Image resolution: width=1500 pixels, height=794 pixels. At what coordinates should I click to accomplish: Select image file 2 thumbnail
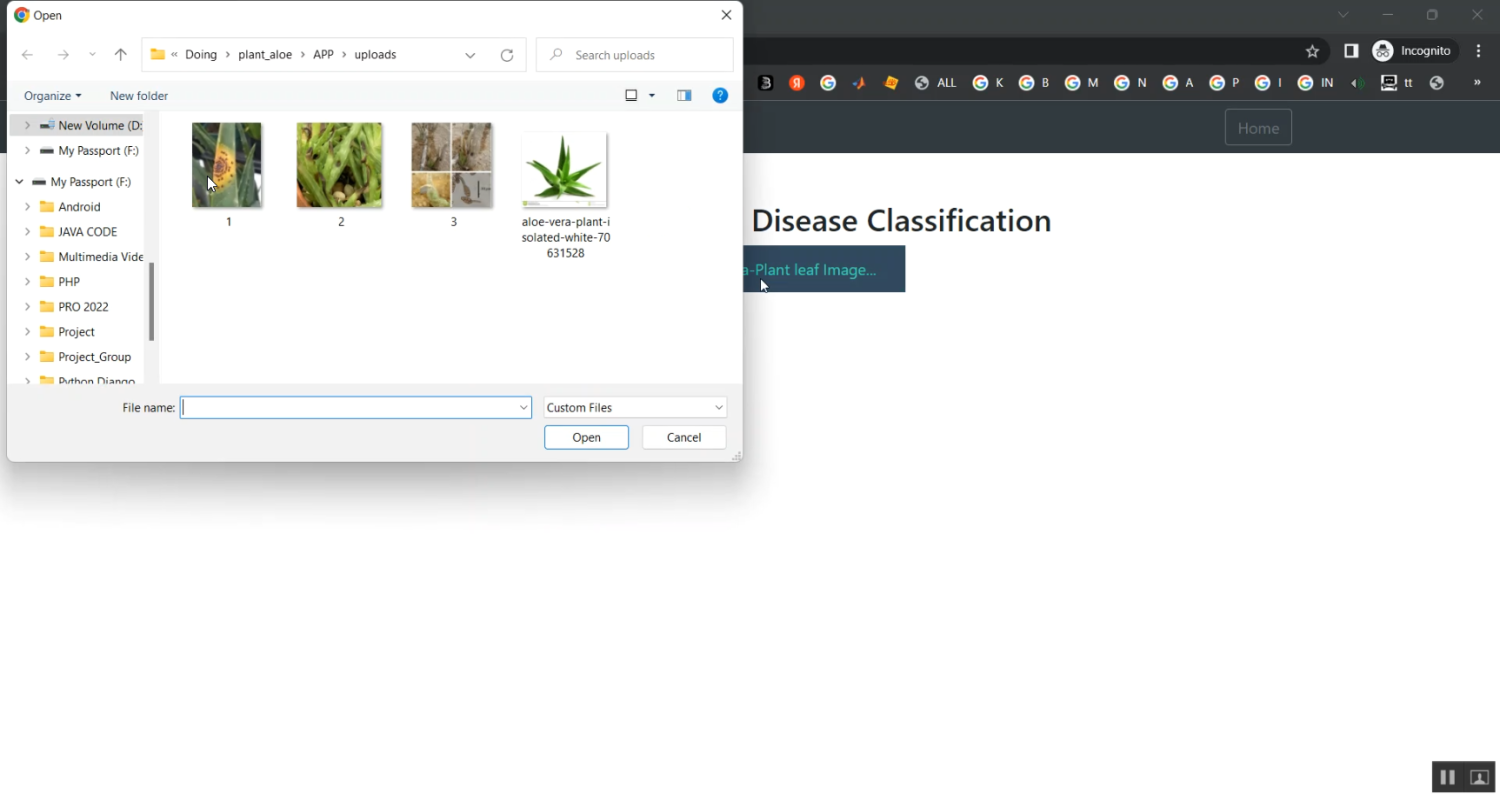pos(340,165)
